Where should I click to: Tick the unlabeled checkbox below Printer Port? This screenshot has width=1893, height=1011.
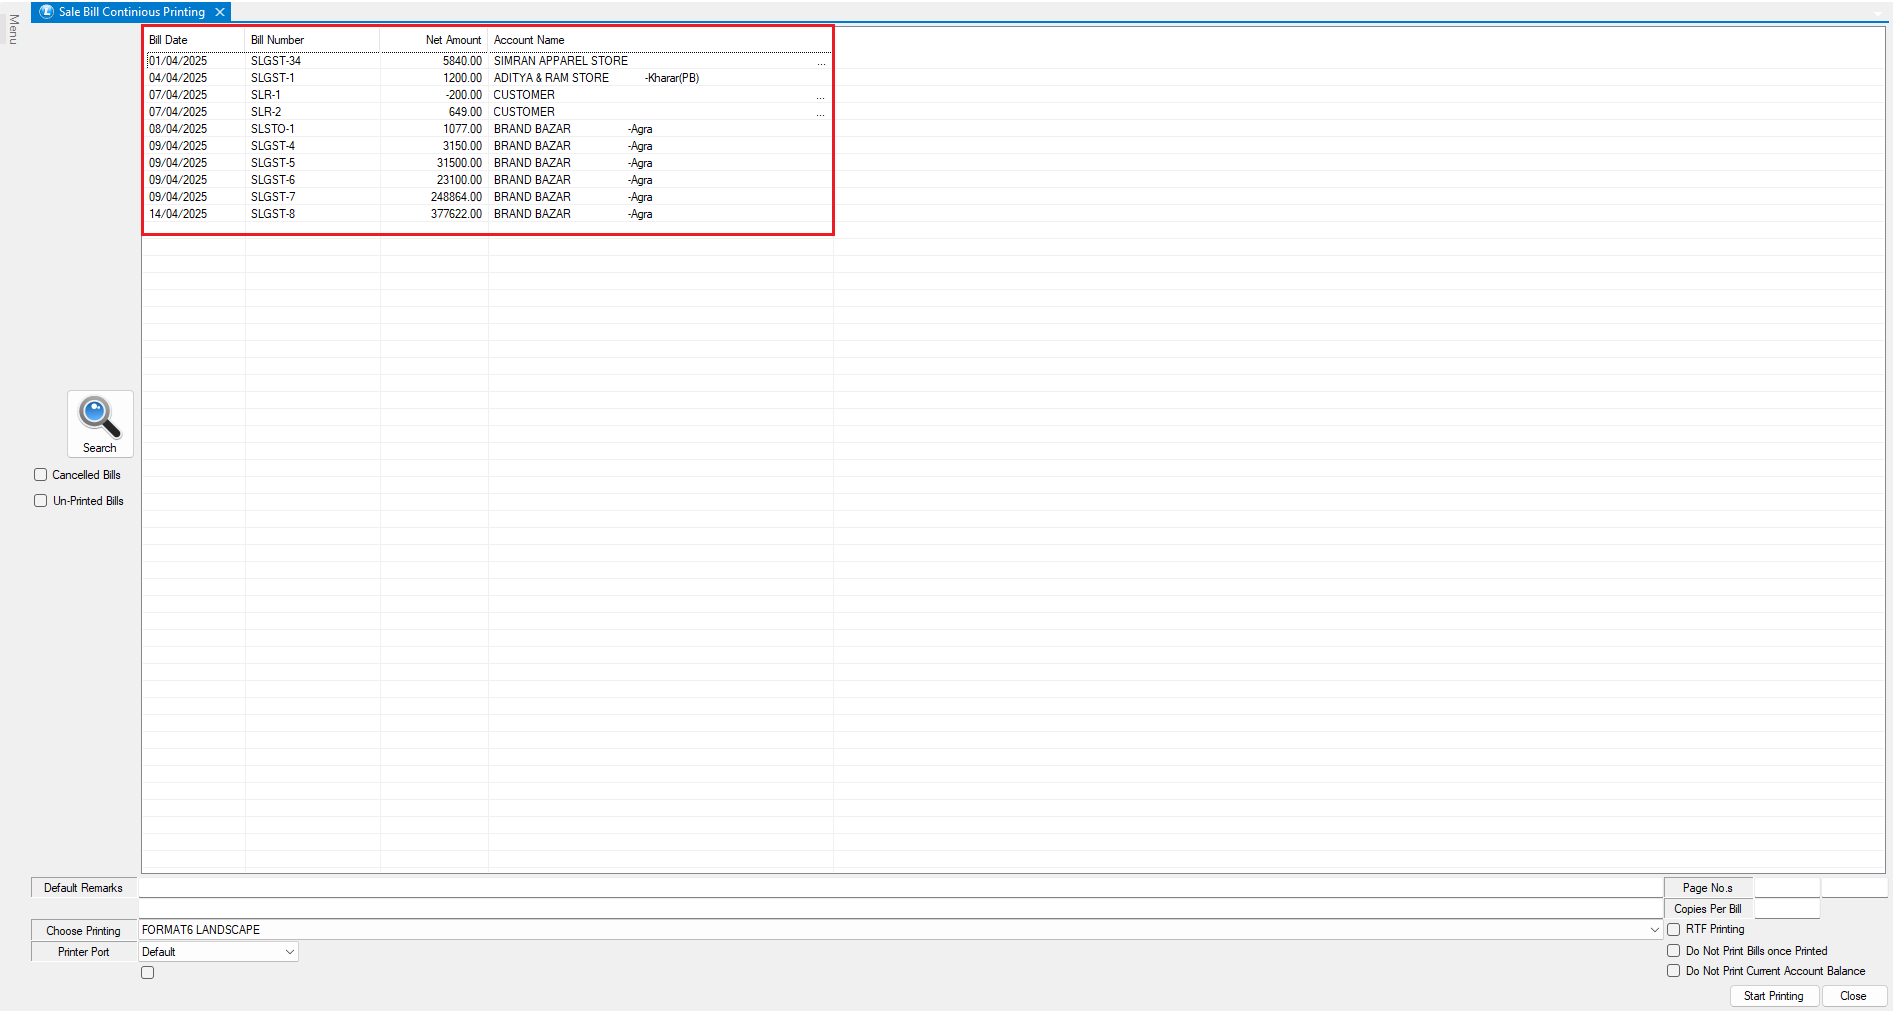click(148, 973)
